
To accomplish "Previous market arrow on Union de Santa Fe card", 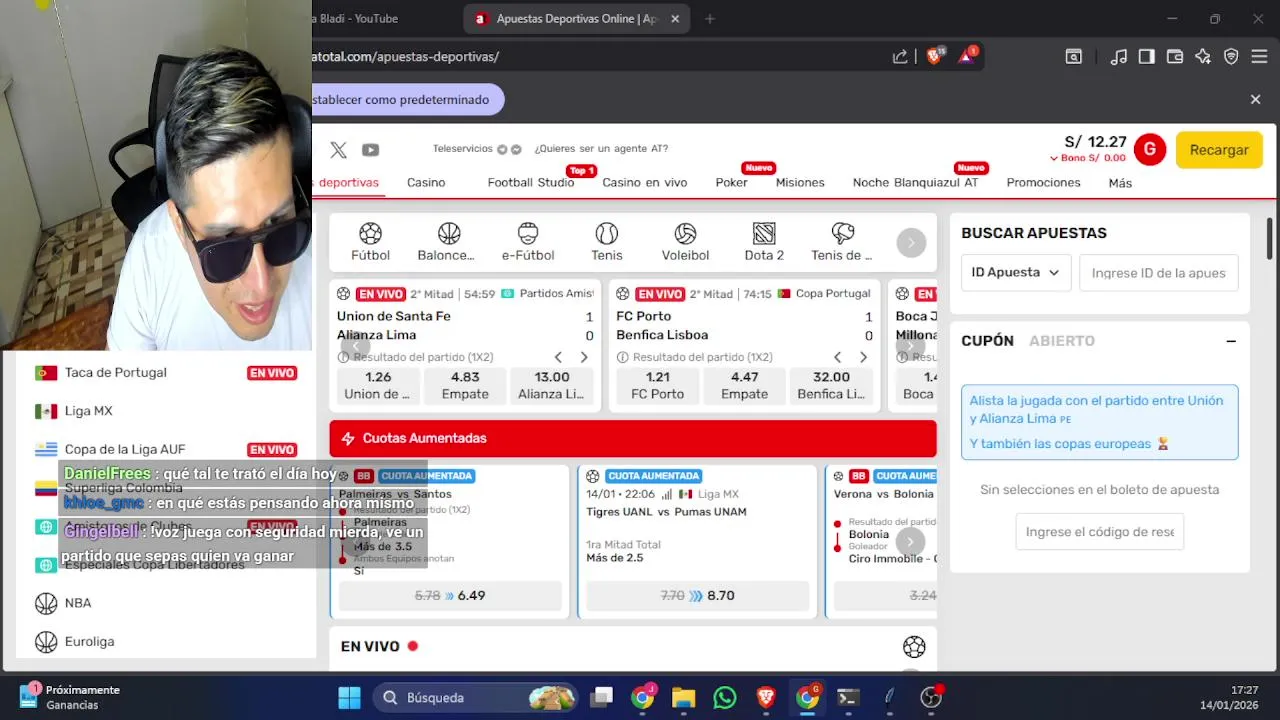I will tap(559, 357).
